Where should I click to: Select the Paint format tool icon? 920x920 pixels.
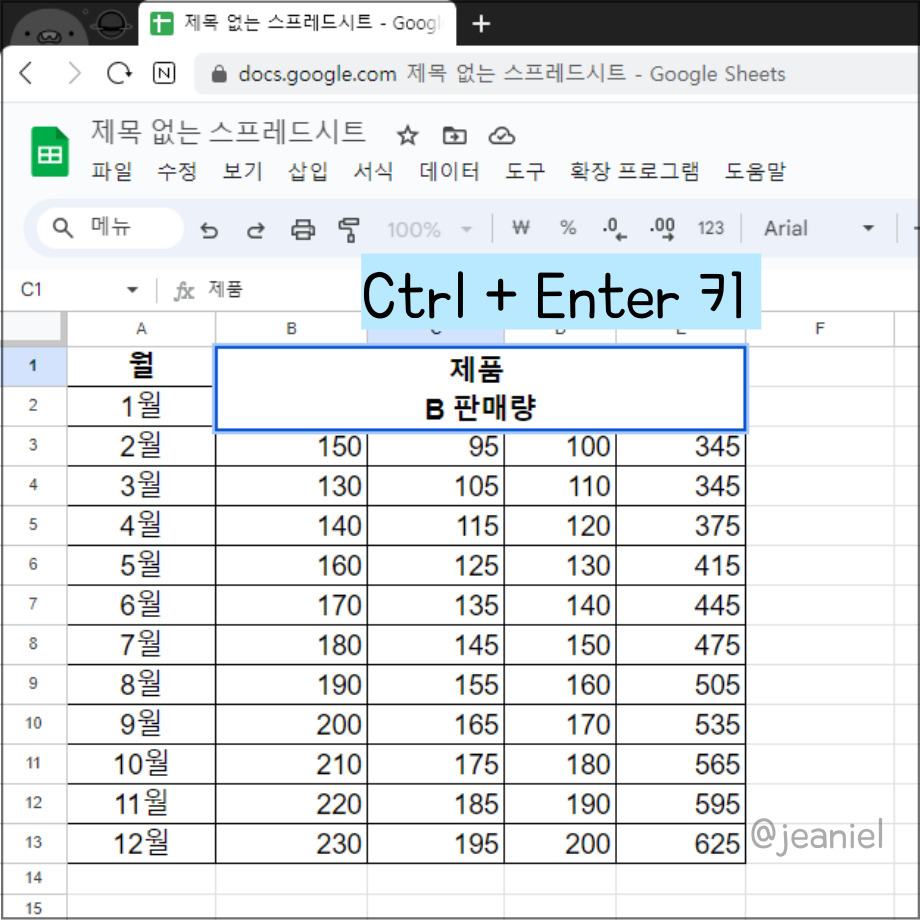pyautogui.click(x=349, y=229)
